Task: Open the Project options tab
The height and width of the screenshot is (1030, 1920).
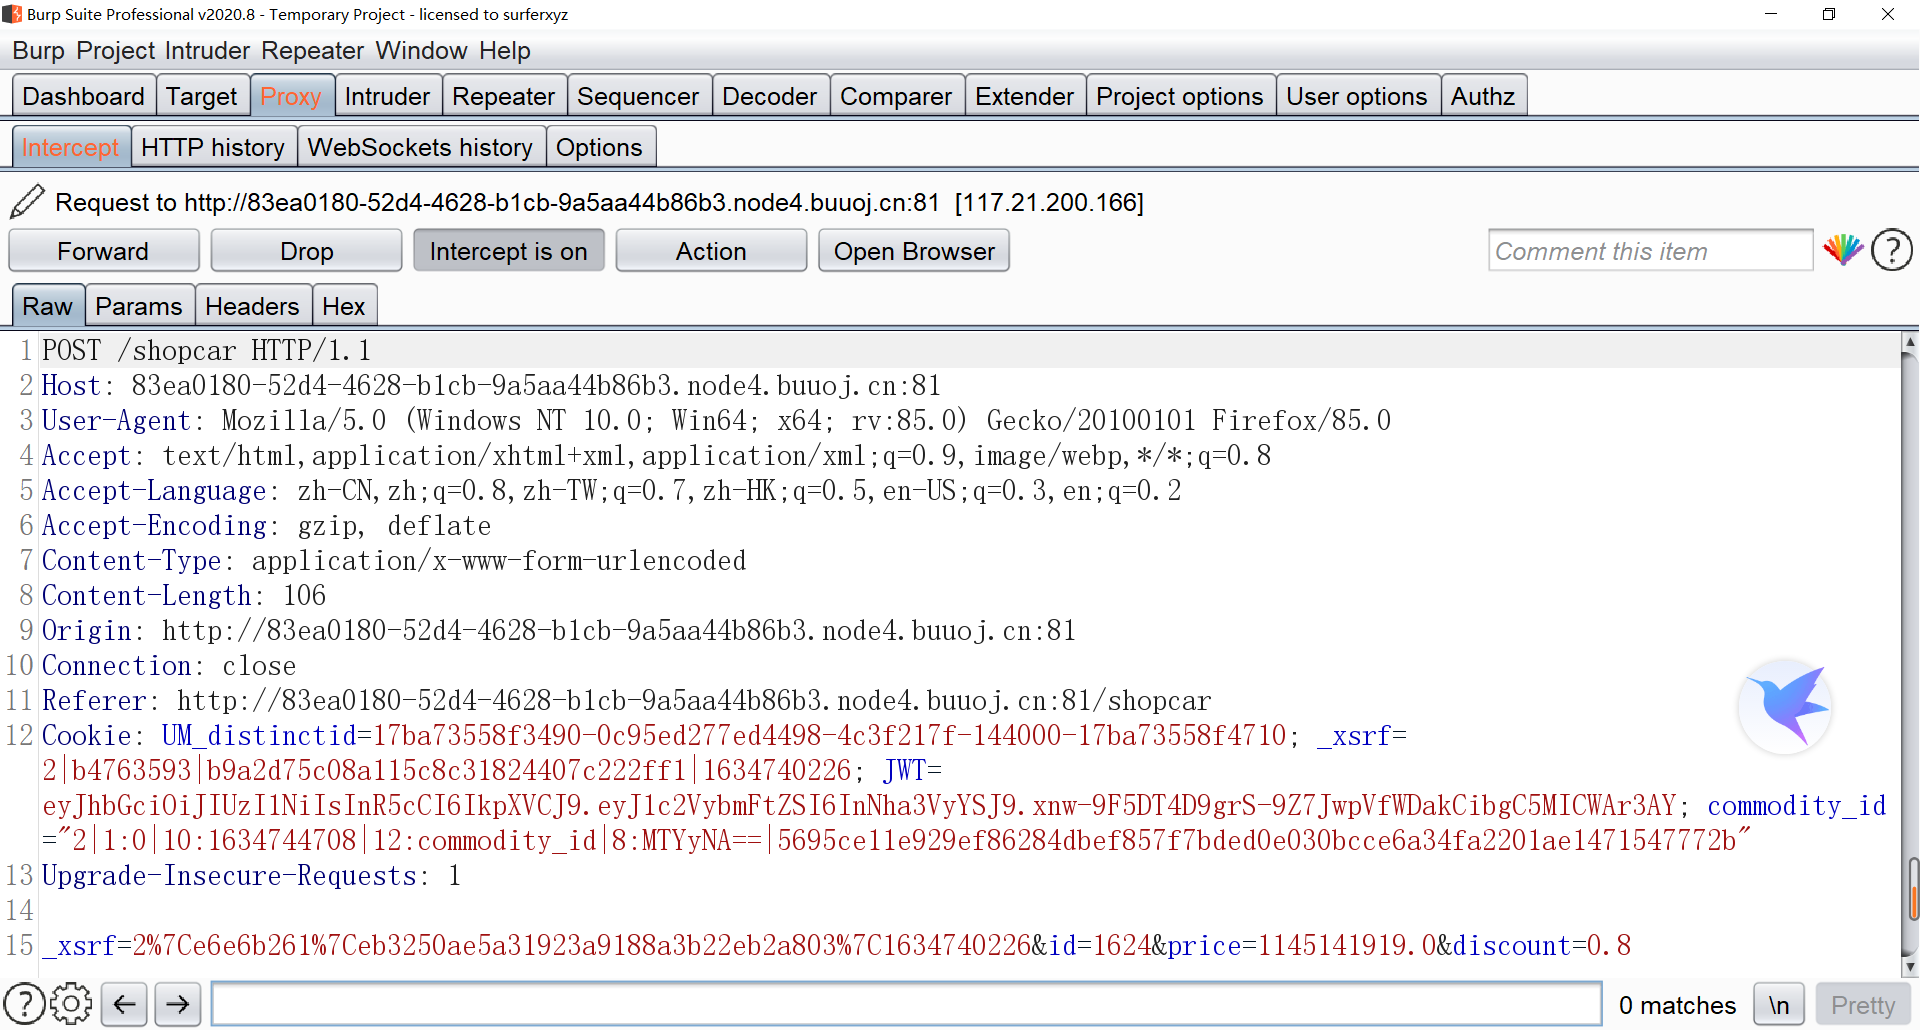Action: pyautogui.click(x=1180, y=96)
